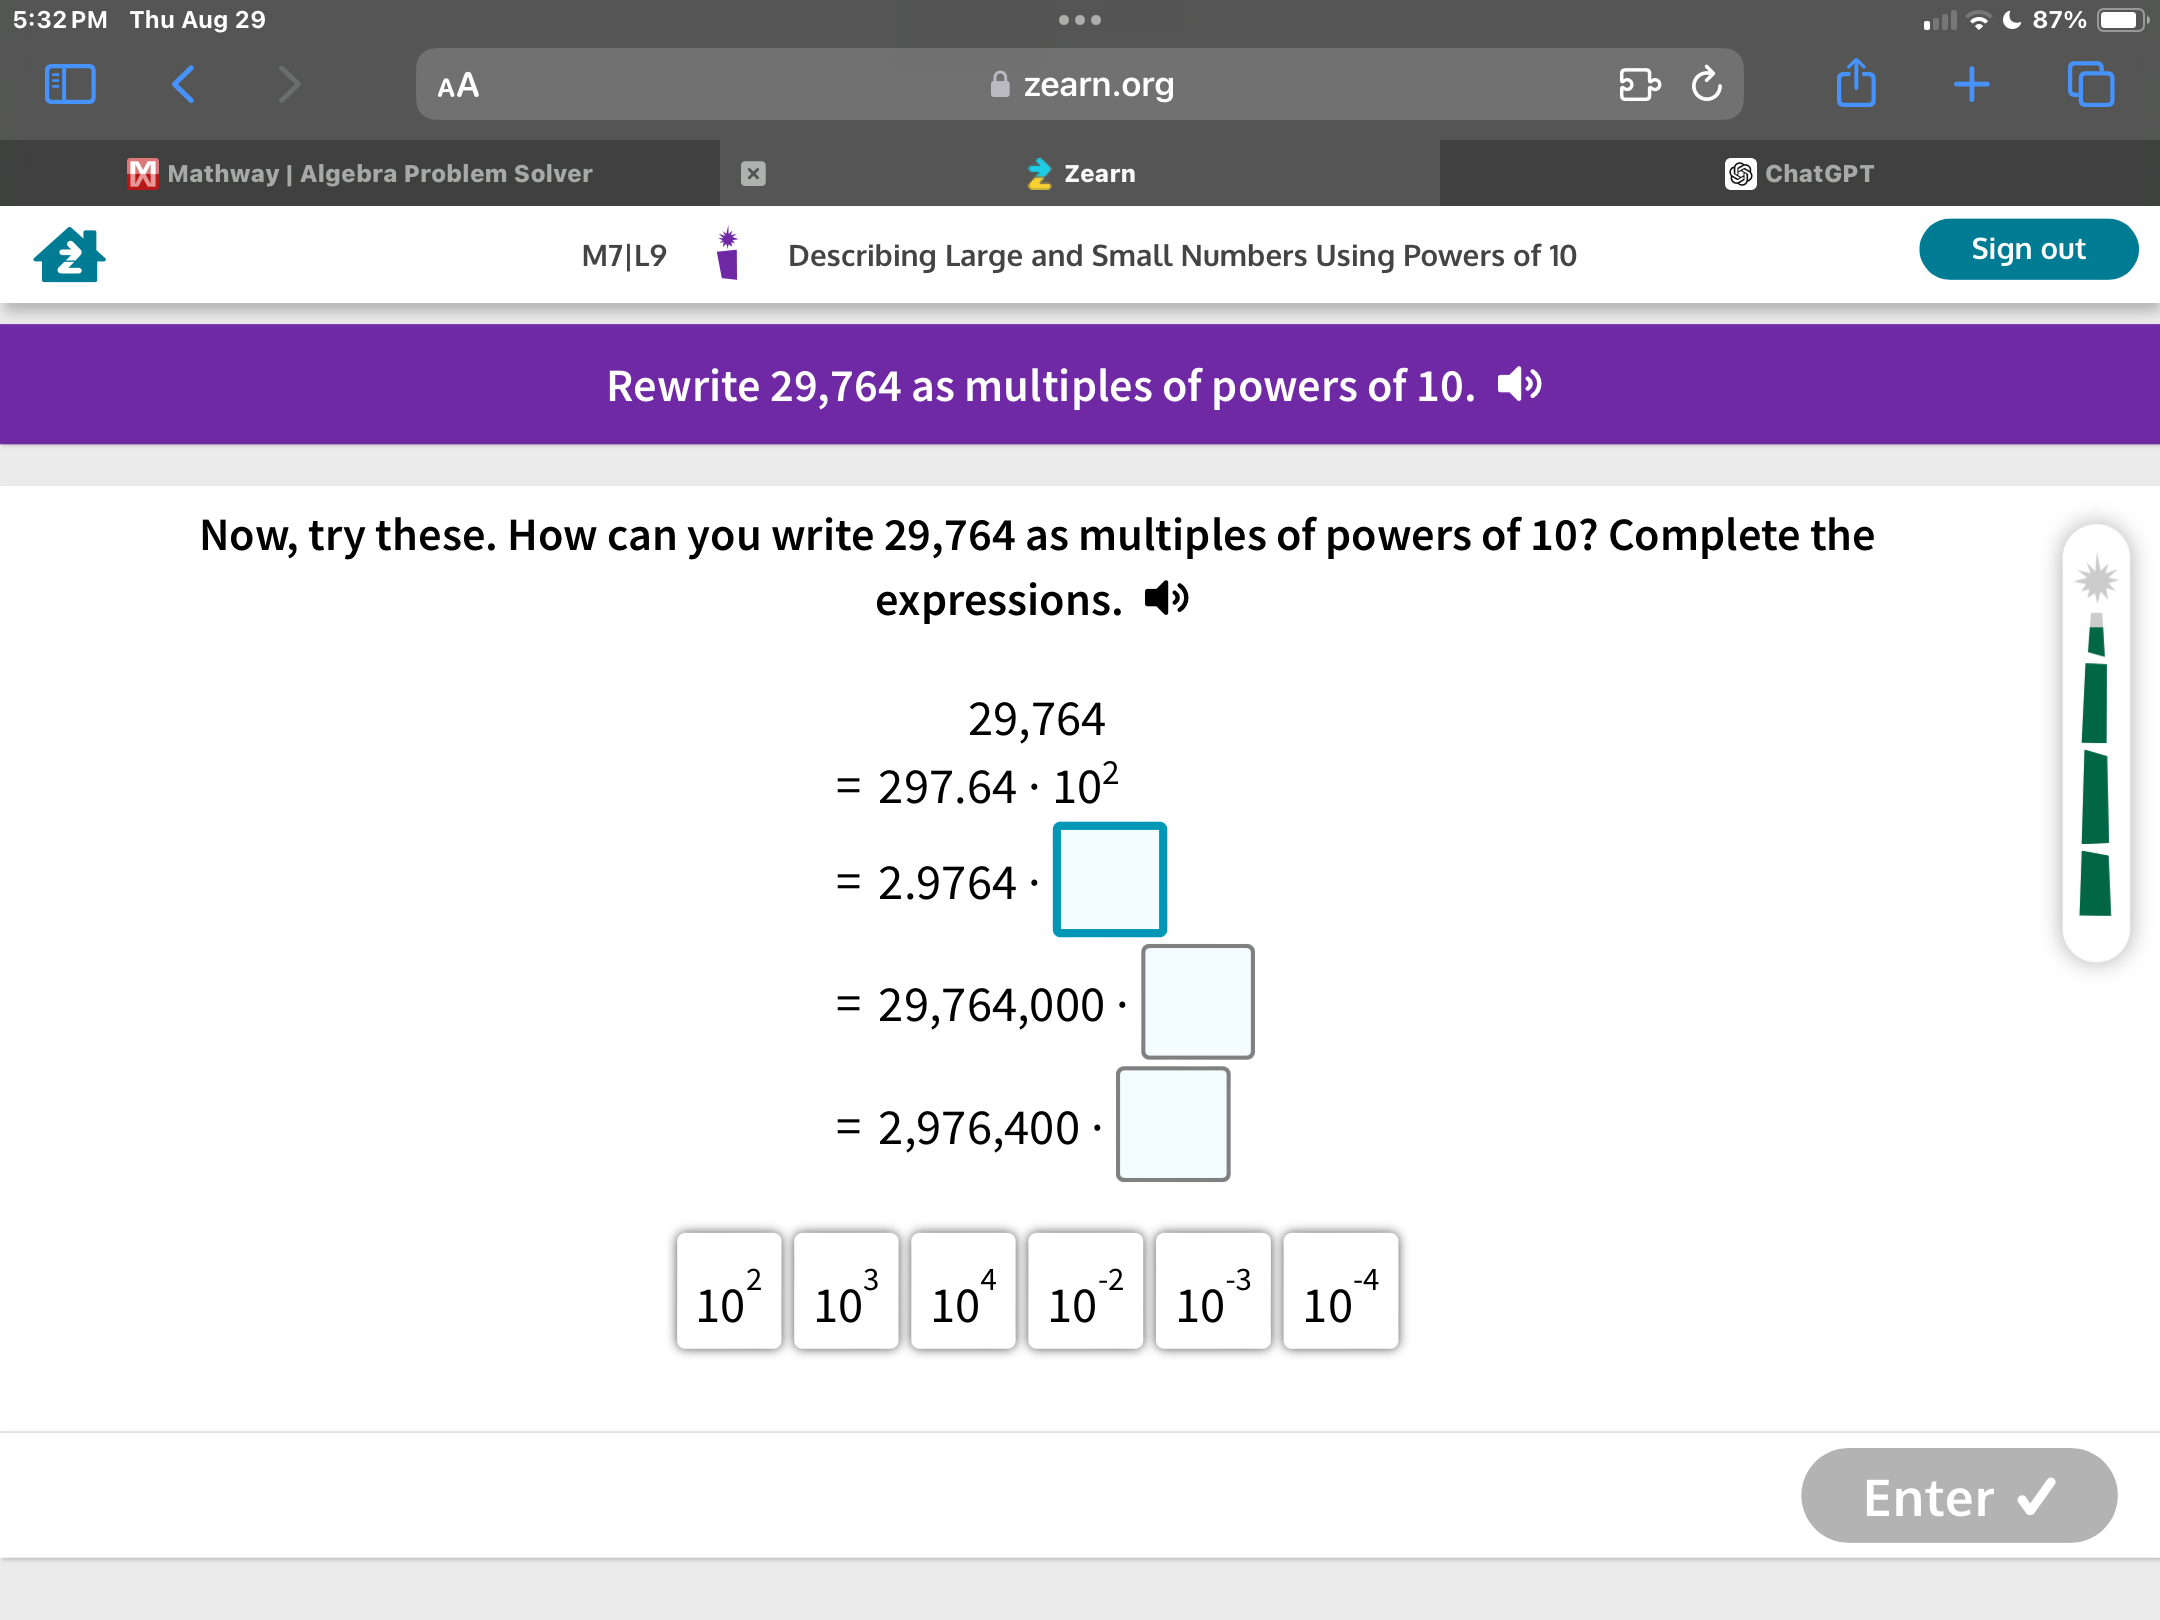Viewport: 2160px width, 1620px height.
Task: Open the Share sheet
Action: click(1856, 82)
